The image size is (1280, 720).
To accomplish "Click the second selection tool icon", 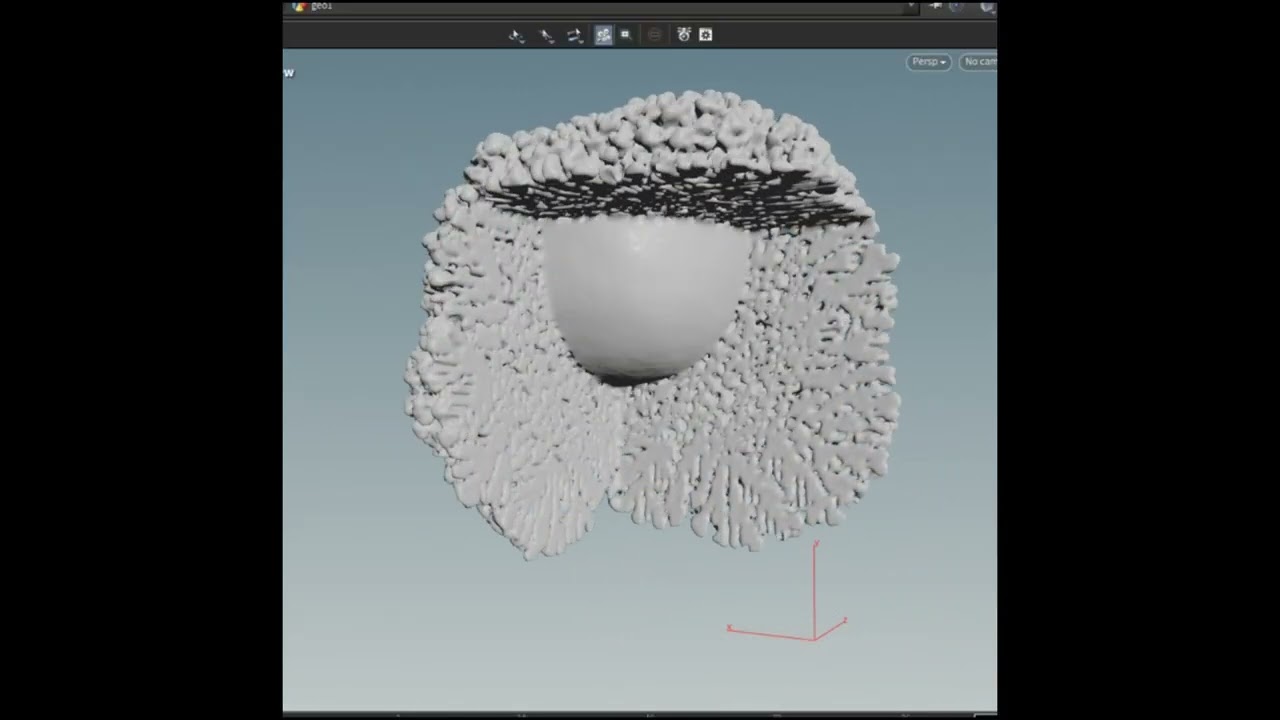I will (x=546, y=35).
